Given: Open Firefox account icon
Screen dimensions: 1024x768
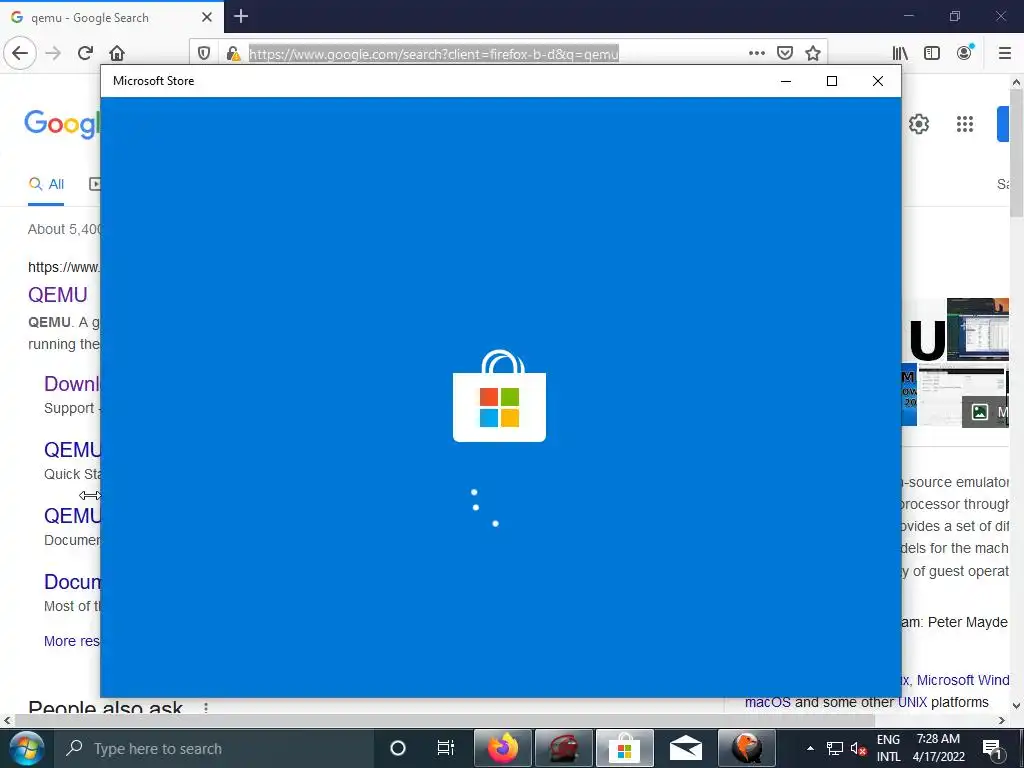Looking at the screenshot, I should pos(965,53).
